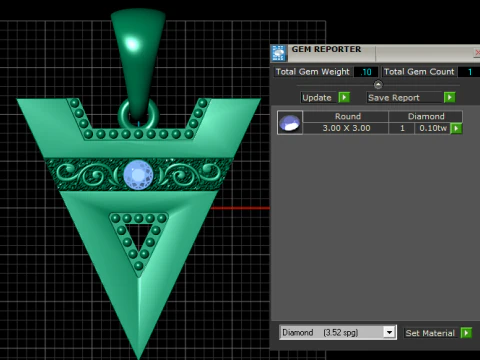Screen dimensions: 480x360
Task: Click the Set Material button
Action: 431,333
